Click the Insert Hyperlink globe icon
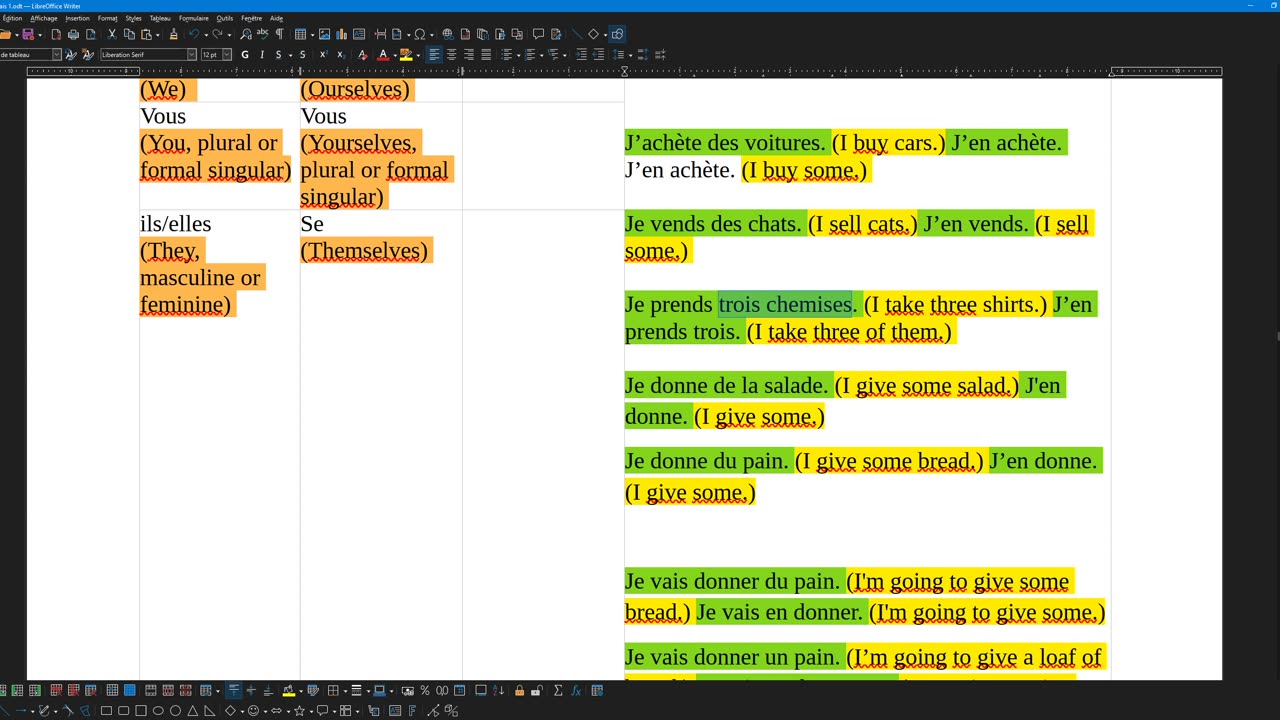 [448, 34]
